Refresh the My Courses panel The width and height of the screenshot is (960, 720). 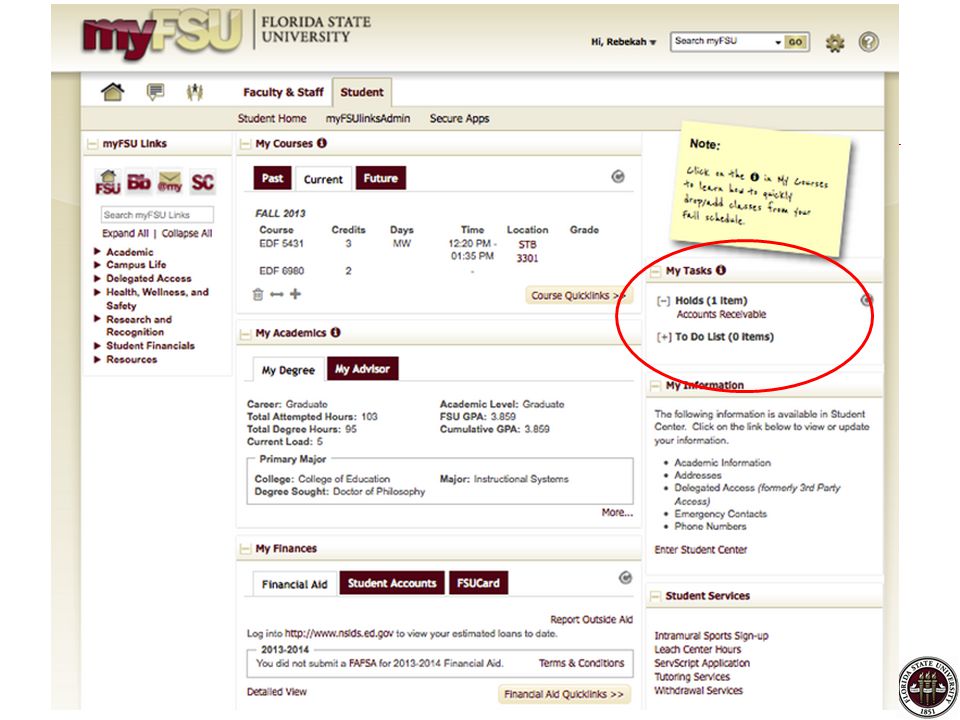(618, 176)
